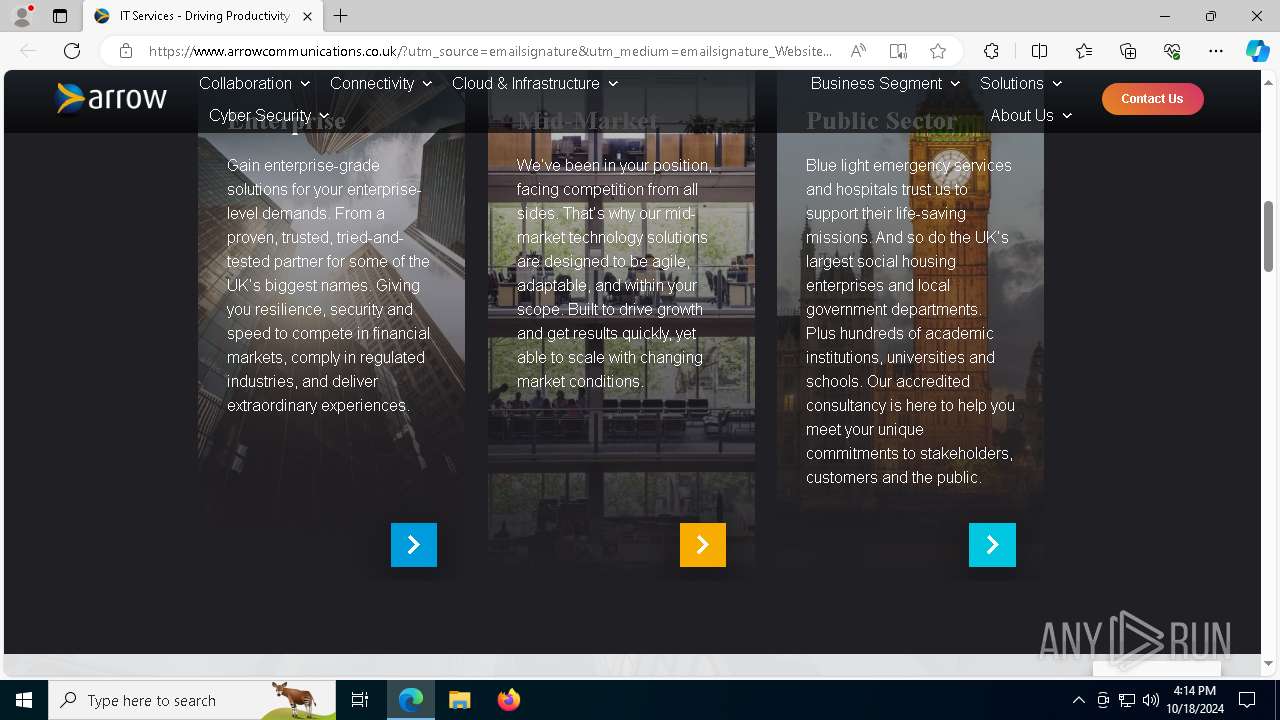Open Edge Settings and more menu
The image size is (1280, 720).
pyautogui.click(x=1216, y=51)
